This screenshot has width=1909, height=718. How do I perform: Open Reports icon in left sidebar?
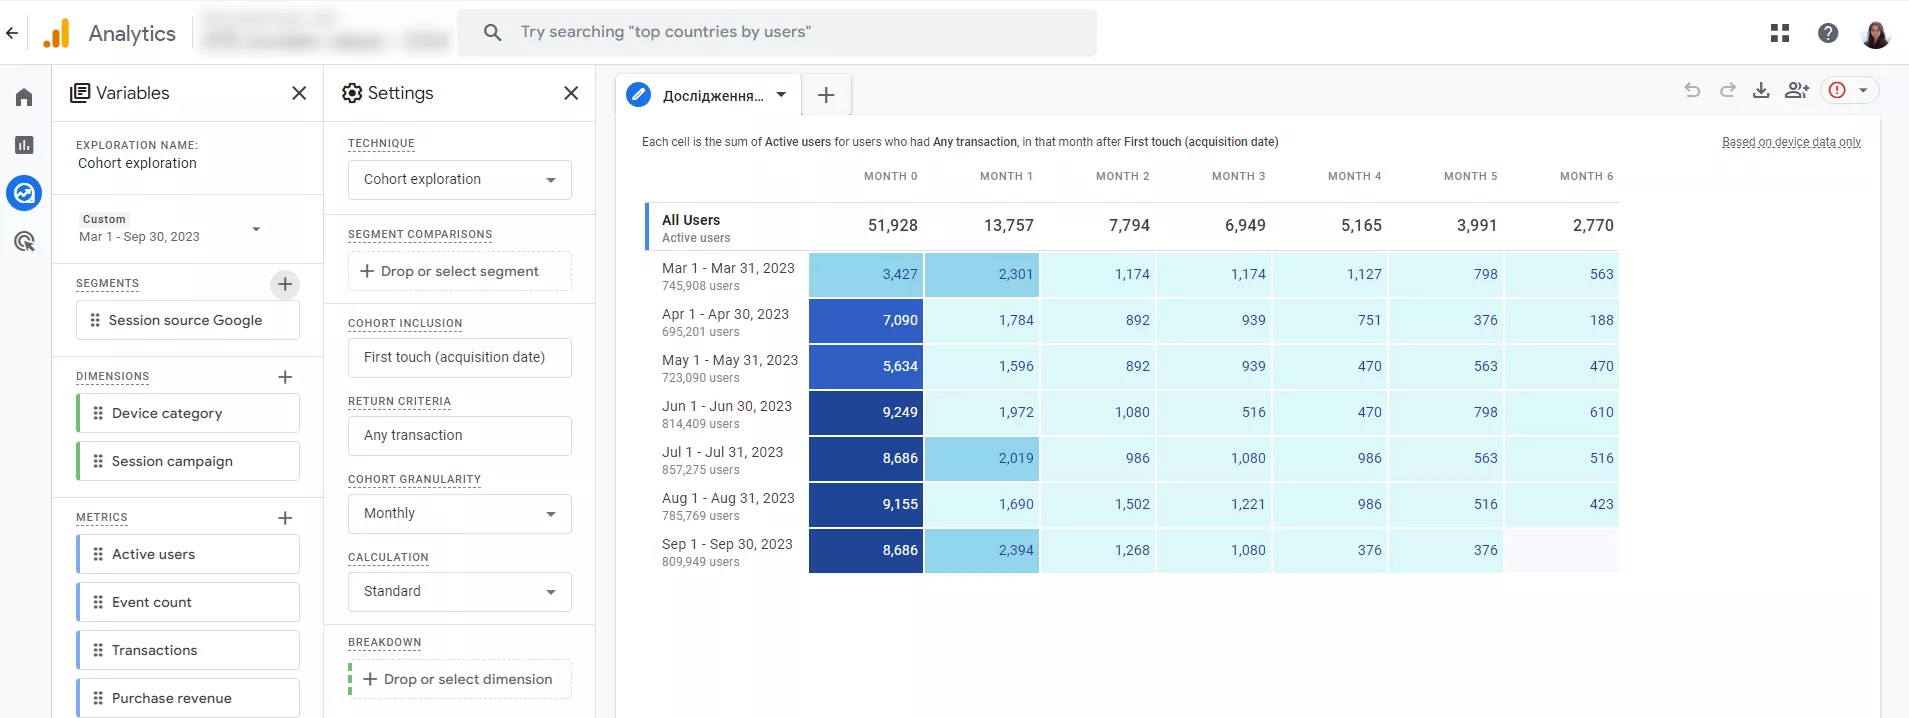pyautogui.click(x=24, y=145)
